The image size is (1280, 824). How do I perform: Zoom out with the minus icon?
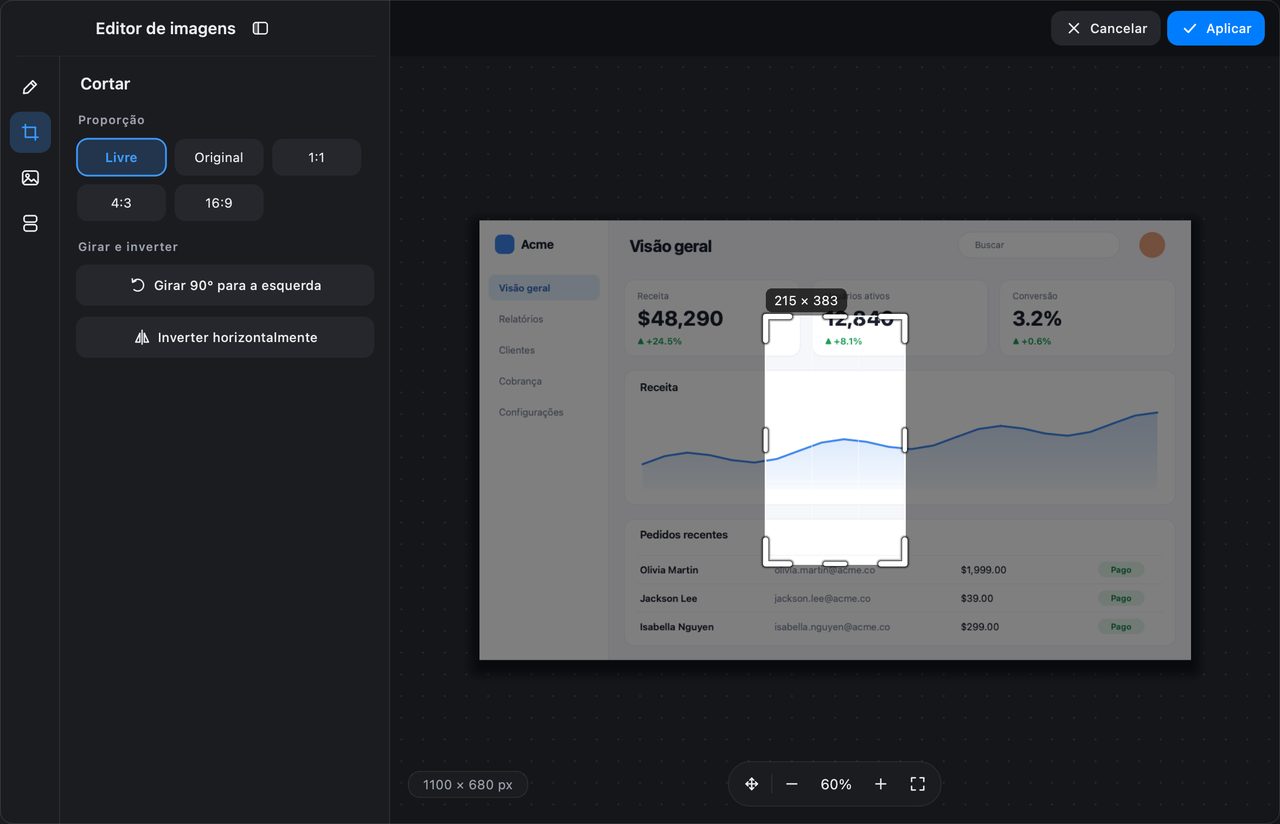(x=792, y=784)
